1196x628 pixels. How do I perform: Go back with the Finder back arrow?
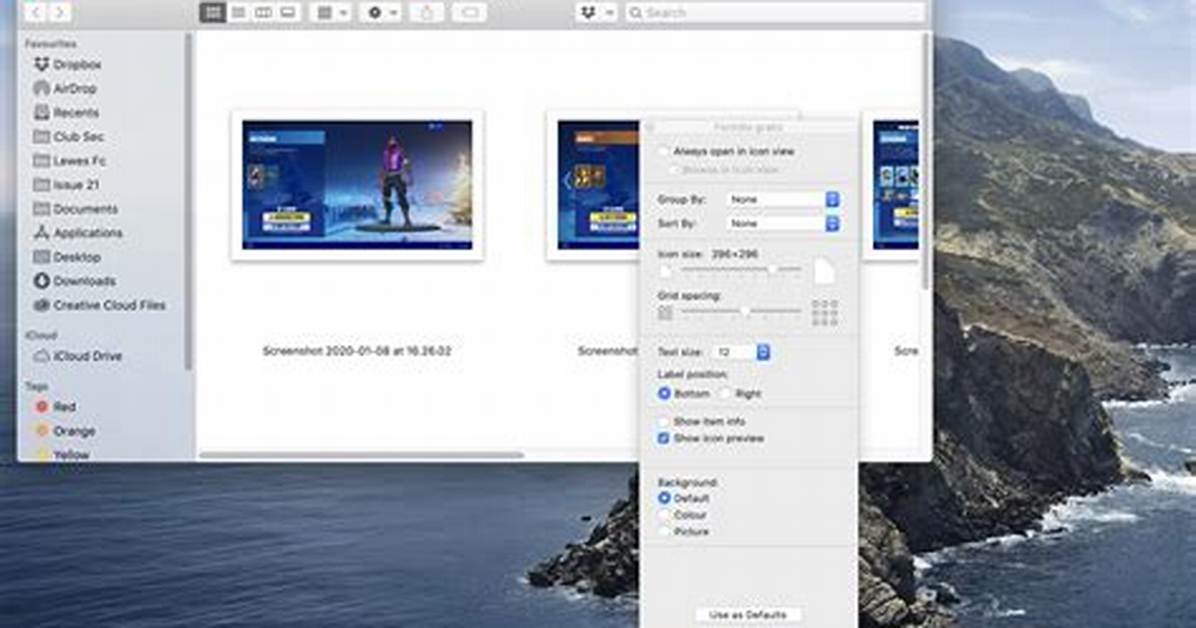[36, 11]
